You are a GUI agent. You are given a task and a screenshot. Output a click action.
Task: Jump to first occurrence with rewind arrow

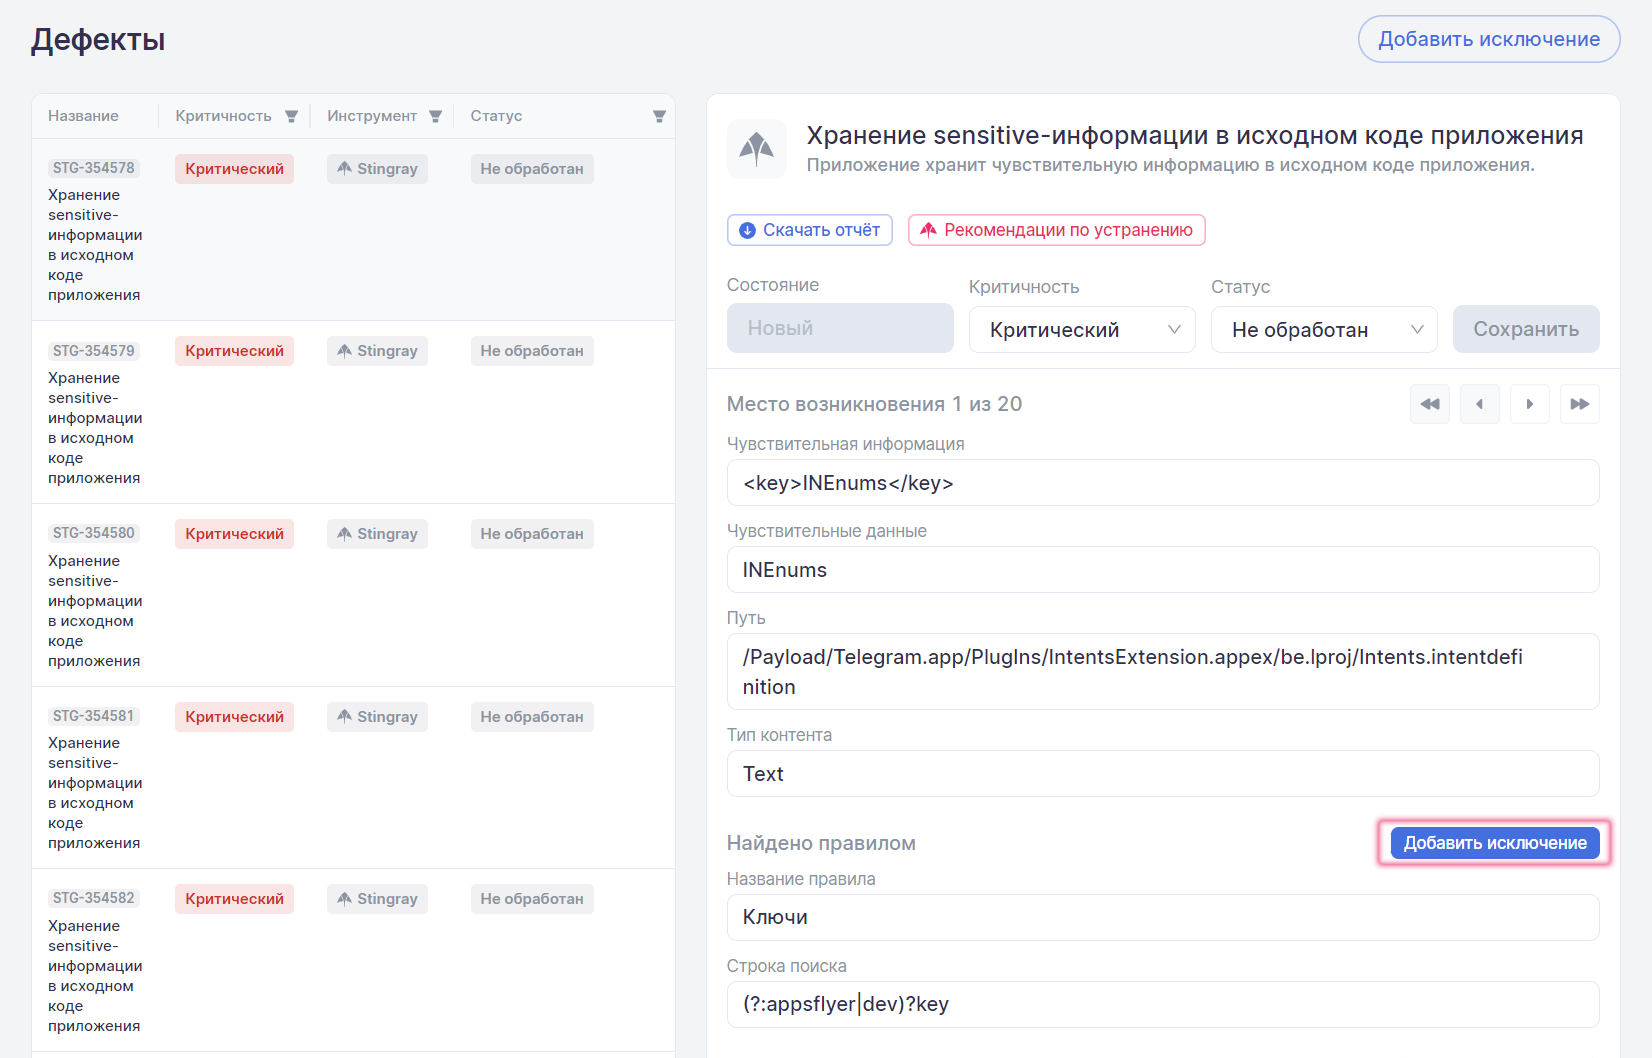(1429, 404)
